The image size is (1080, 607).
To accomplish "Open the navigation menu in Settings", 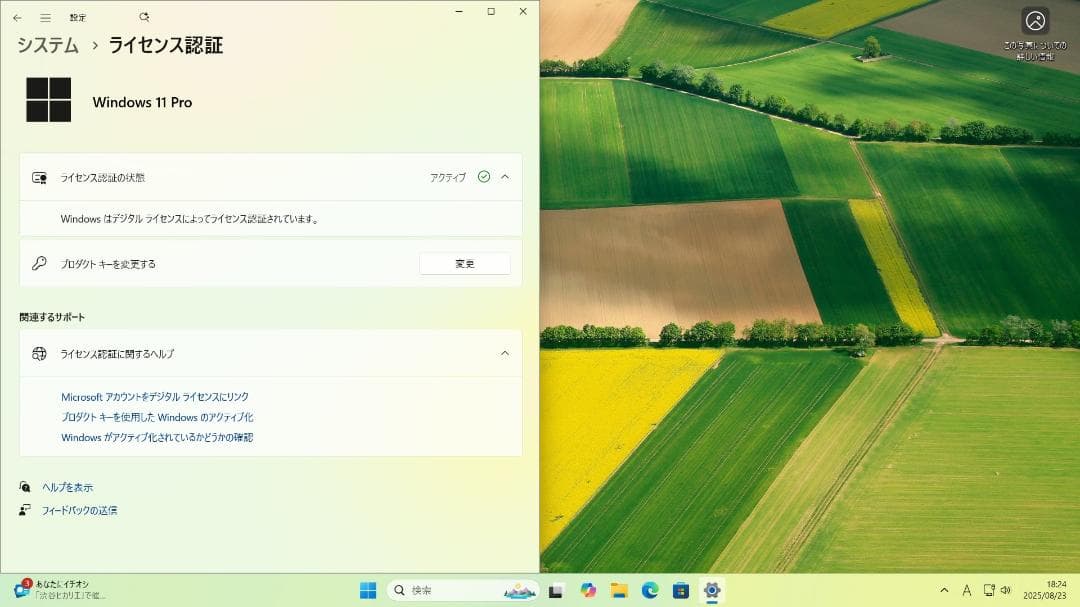I will (x=43, y=16).
